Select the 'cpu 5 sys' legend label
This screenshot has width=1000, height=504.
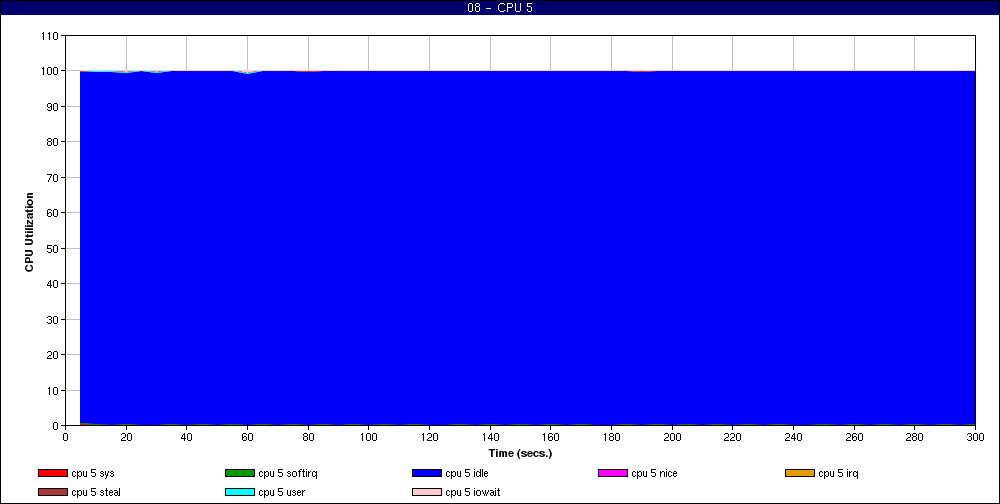coord(93,473)
